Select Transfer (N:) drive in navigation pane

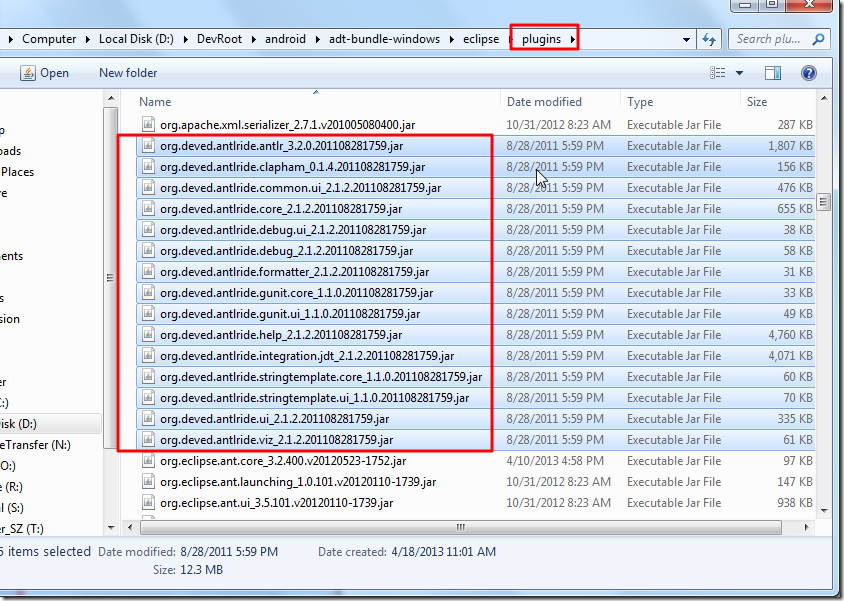pos(36,444)
